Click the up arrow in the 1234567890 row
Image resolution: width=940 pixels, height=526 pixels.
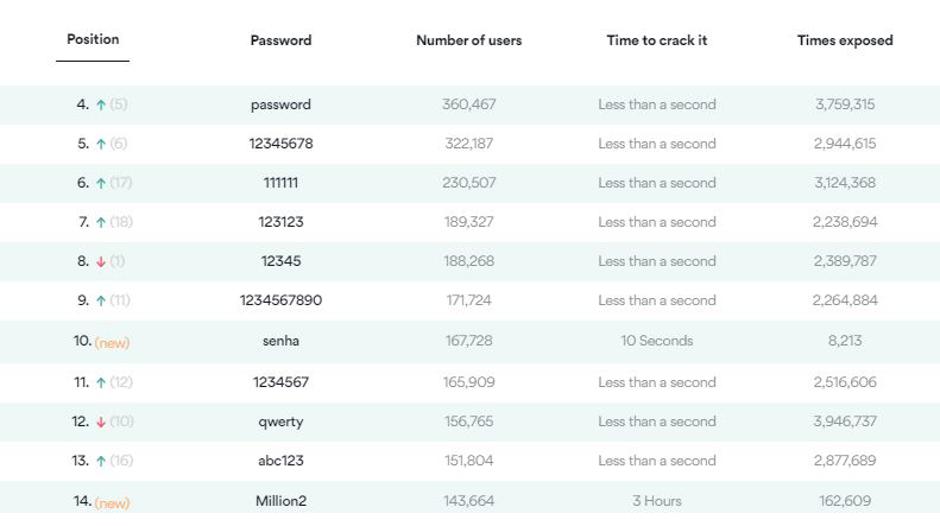100,301
